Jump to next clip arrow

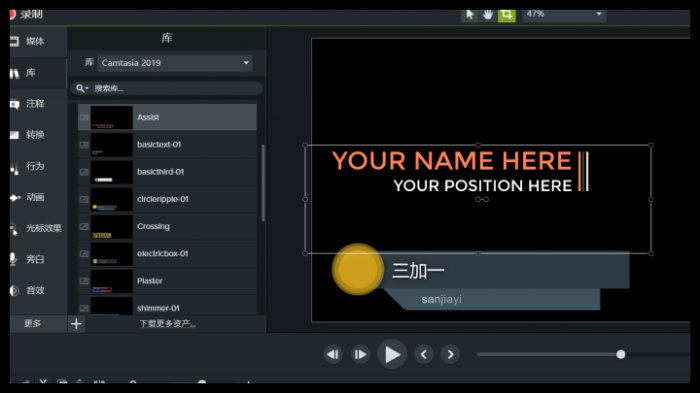click(x=450, y=355)
